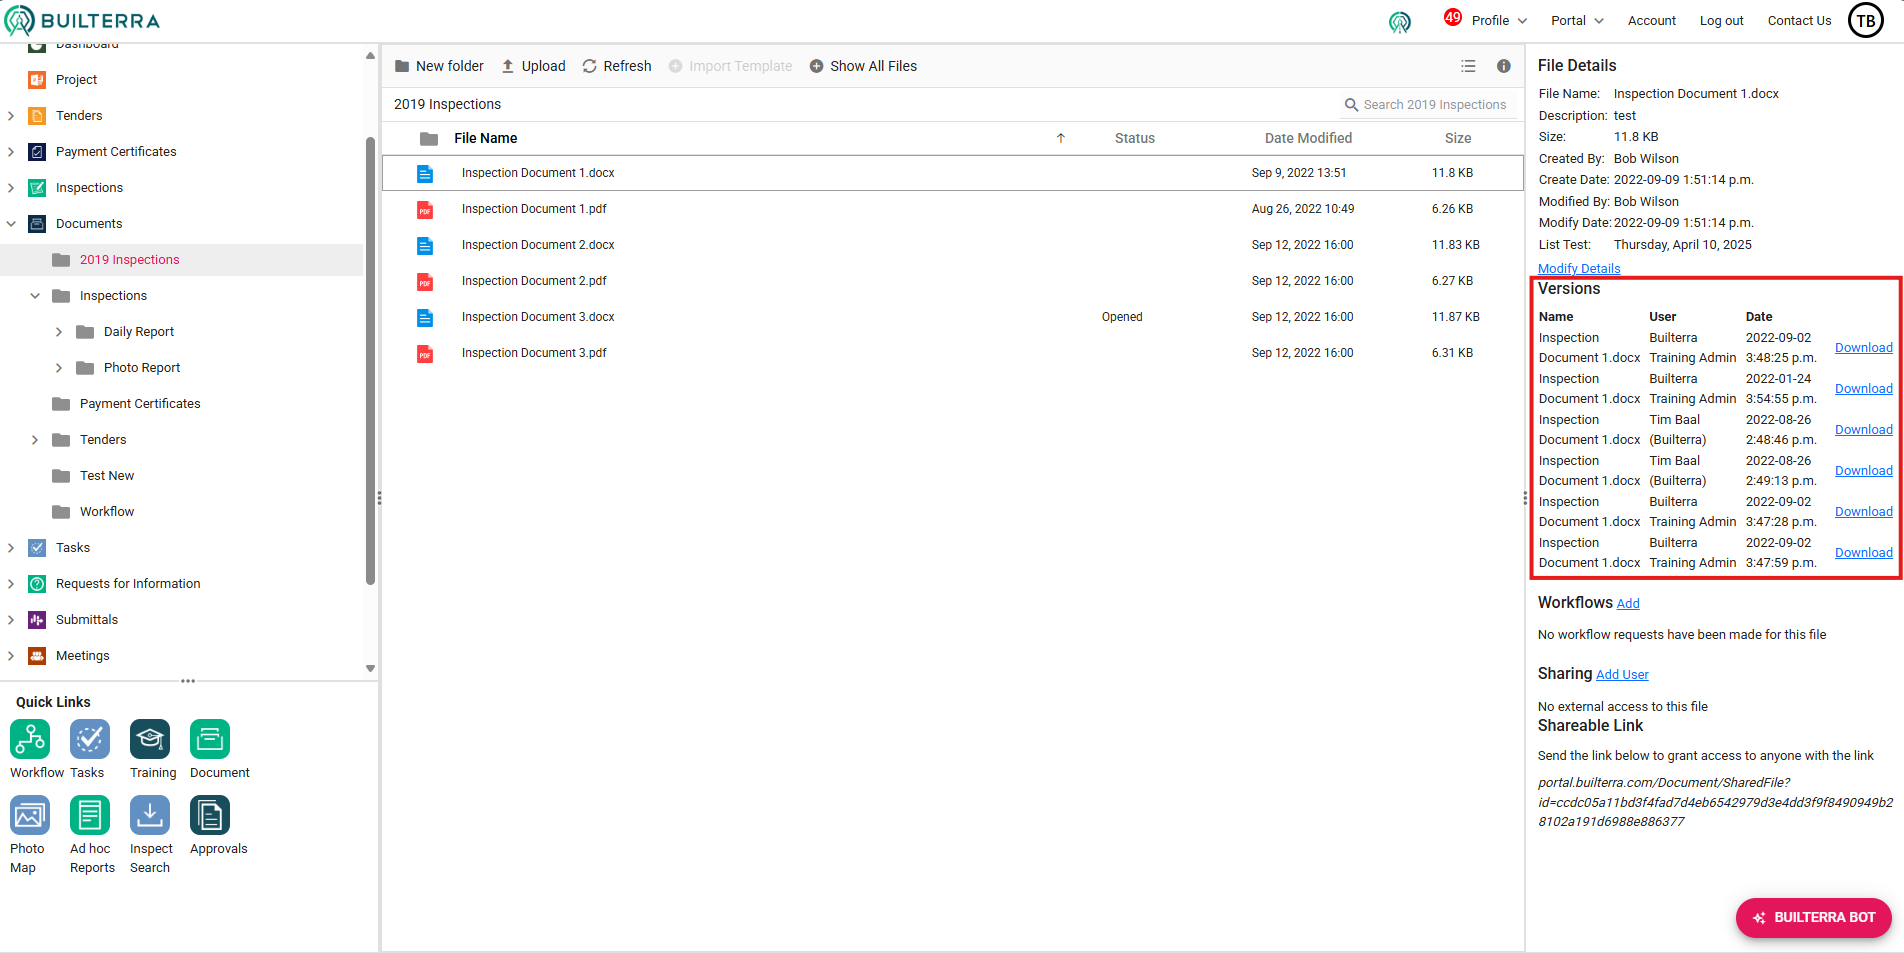Click the Search 2019 Inspections field
The width and height of the screenshot is (1904, 953).
[1426, 104]
